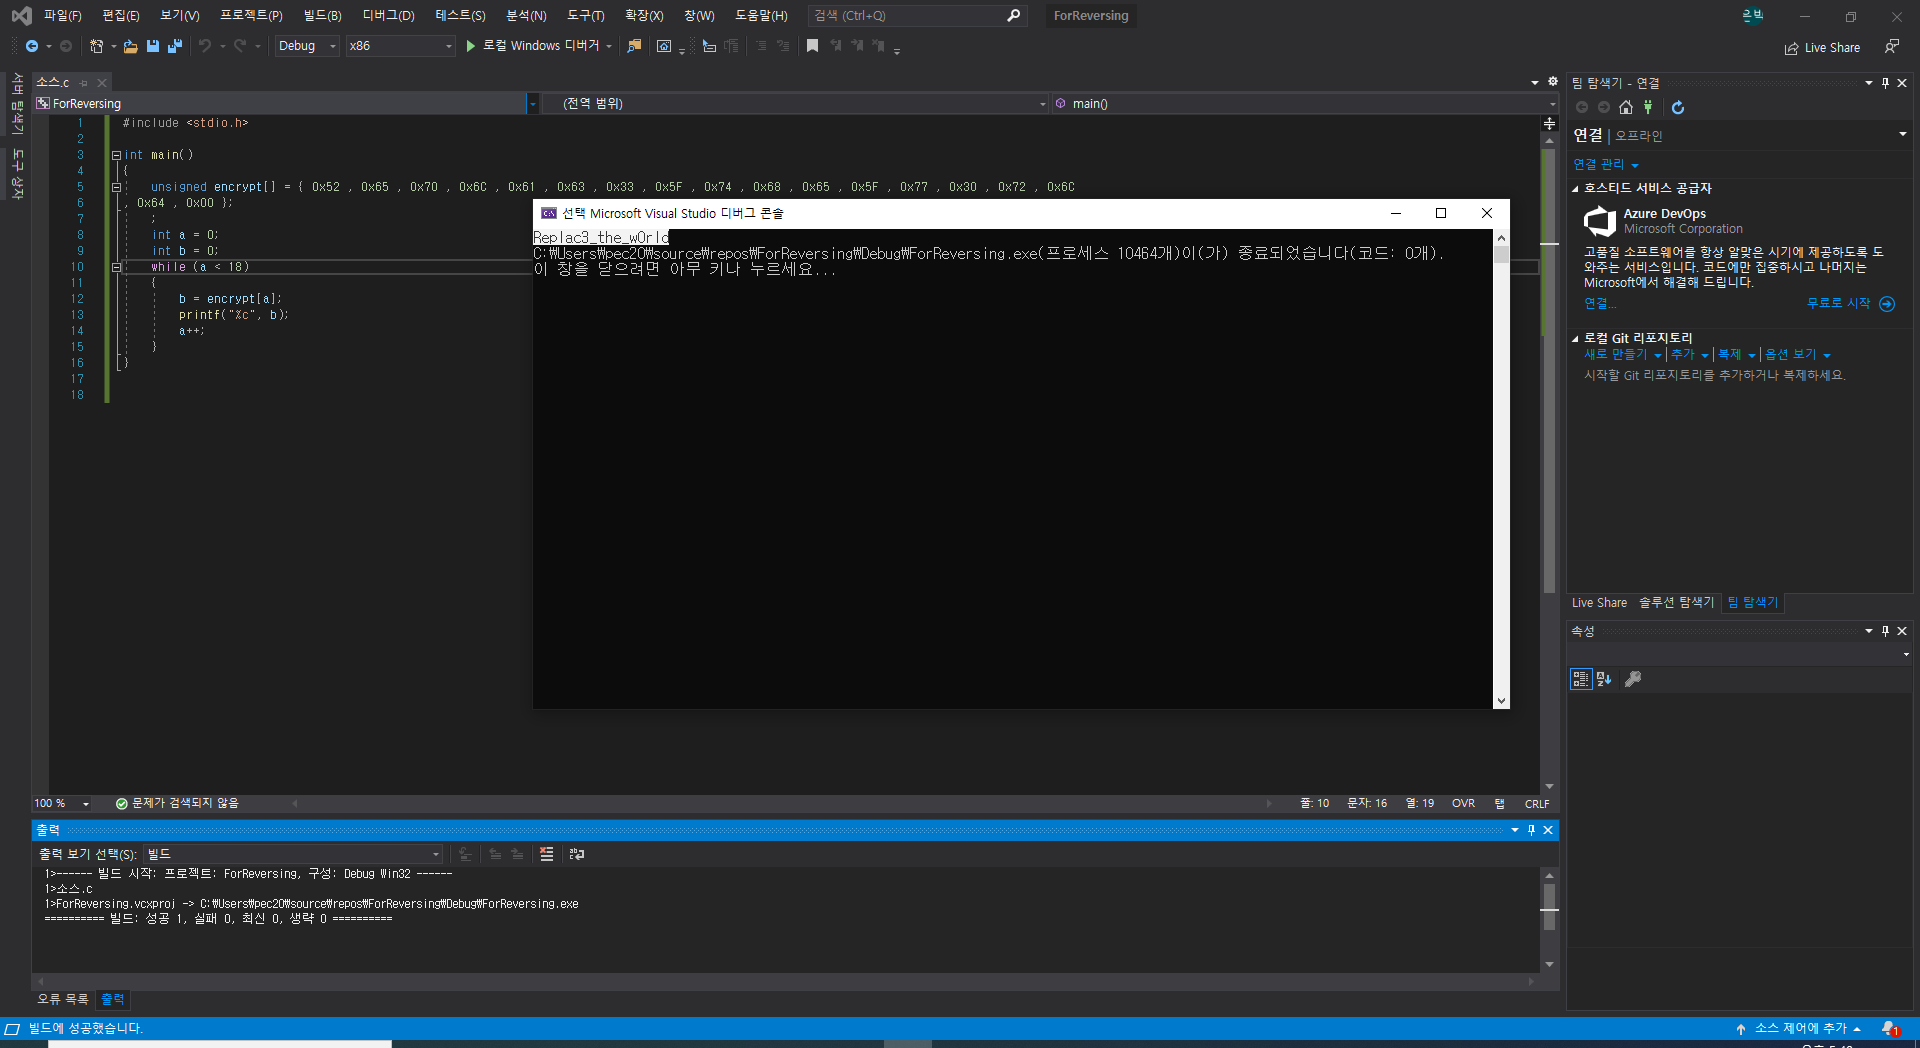Open the 빌드(B) menu
This screenshot has height=1048, width=1920.
322,16
